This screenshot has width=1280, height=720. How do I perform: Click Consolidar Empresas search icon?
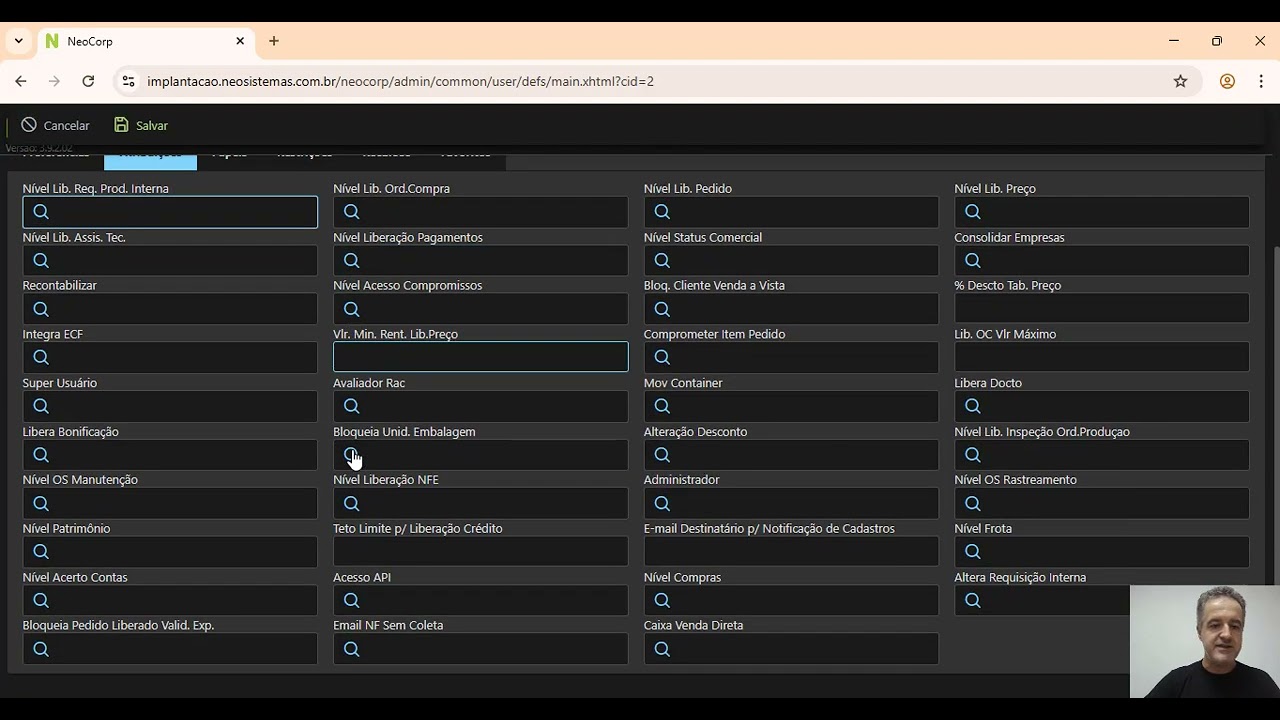tap(973, 260)
